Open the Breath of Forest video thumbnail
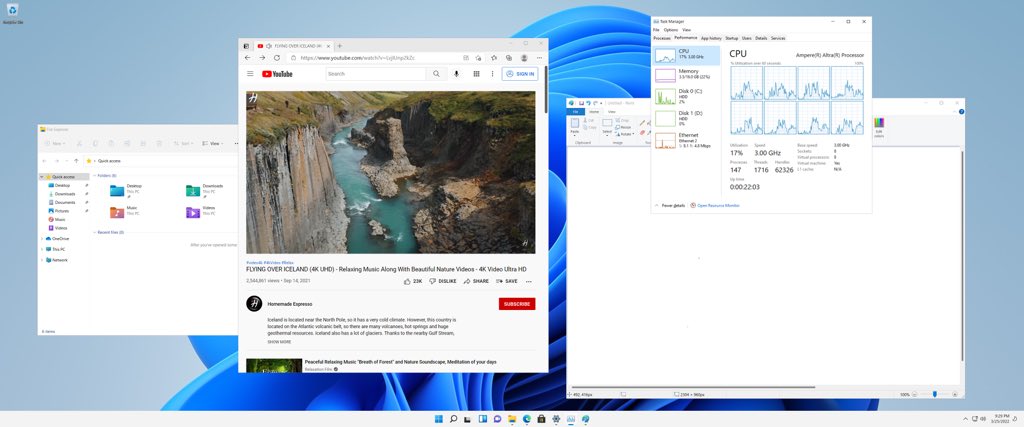 (x=274, y=366)
